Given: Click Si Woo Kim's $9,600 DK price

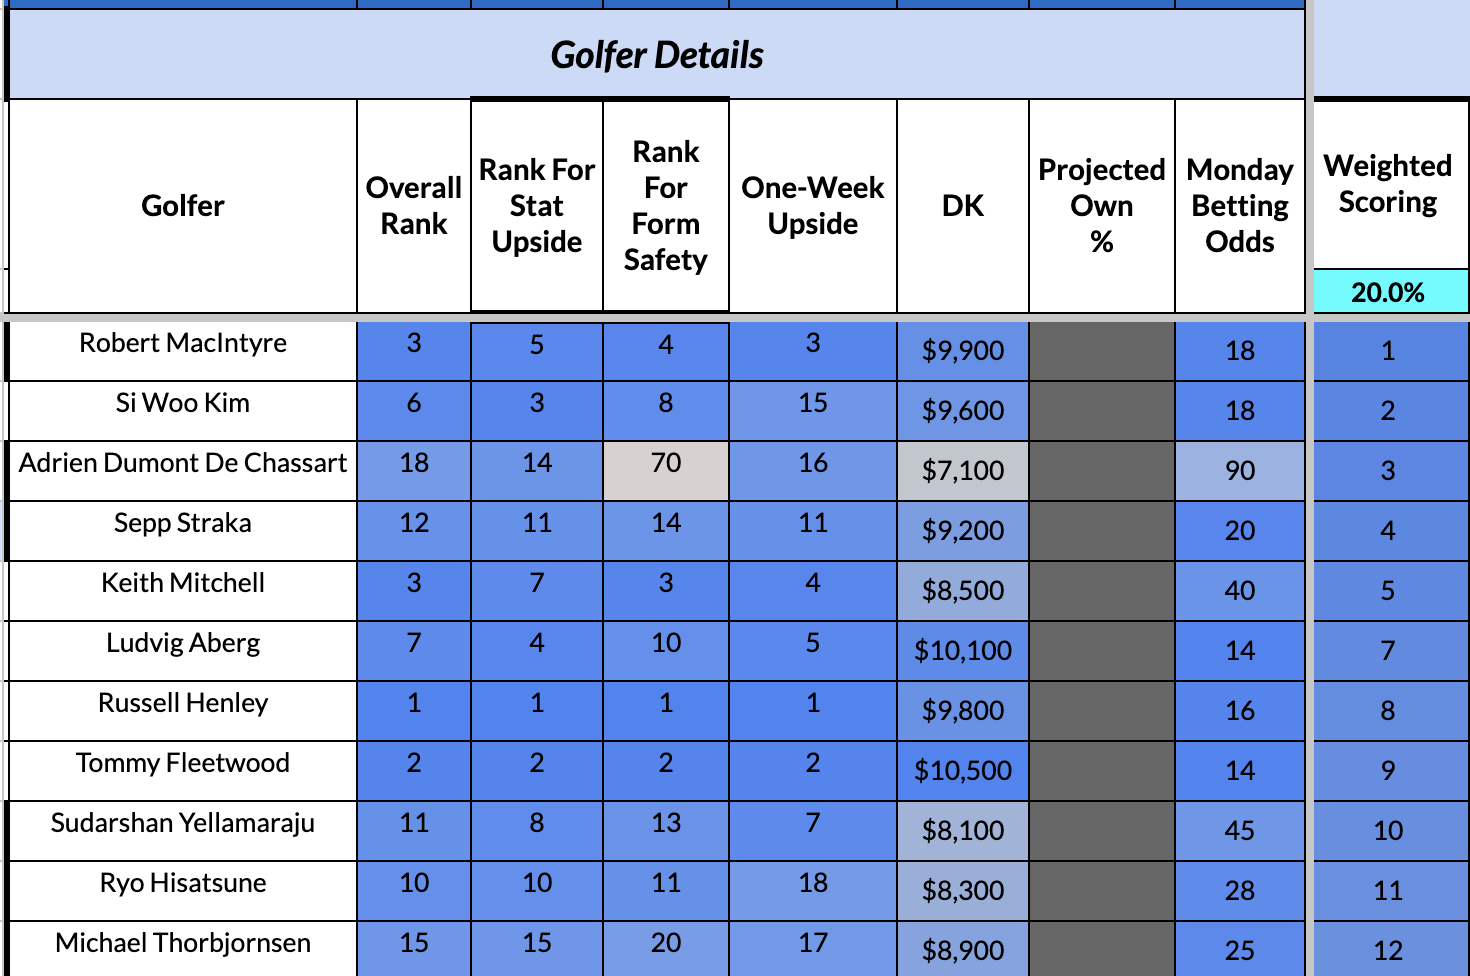Looking at the screenshot, I should tap(962, 410).
